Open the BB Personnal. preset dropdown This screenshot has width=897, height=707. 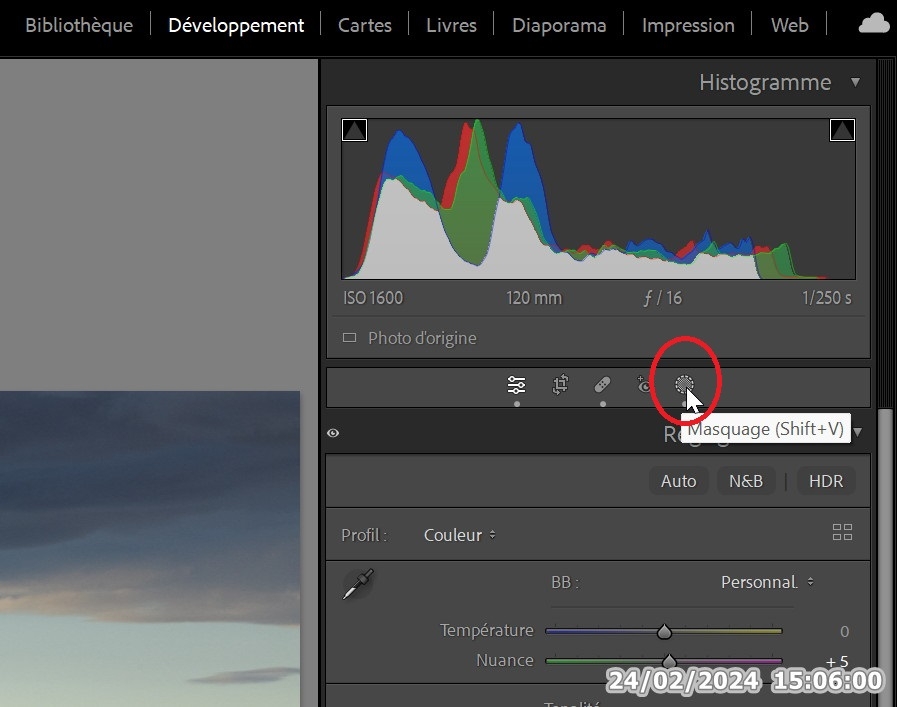point(767,582)
